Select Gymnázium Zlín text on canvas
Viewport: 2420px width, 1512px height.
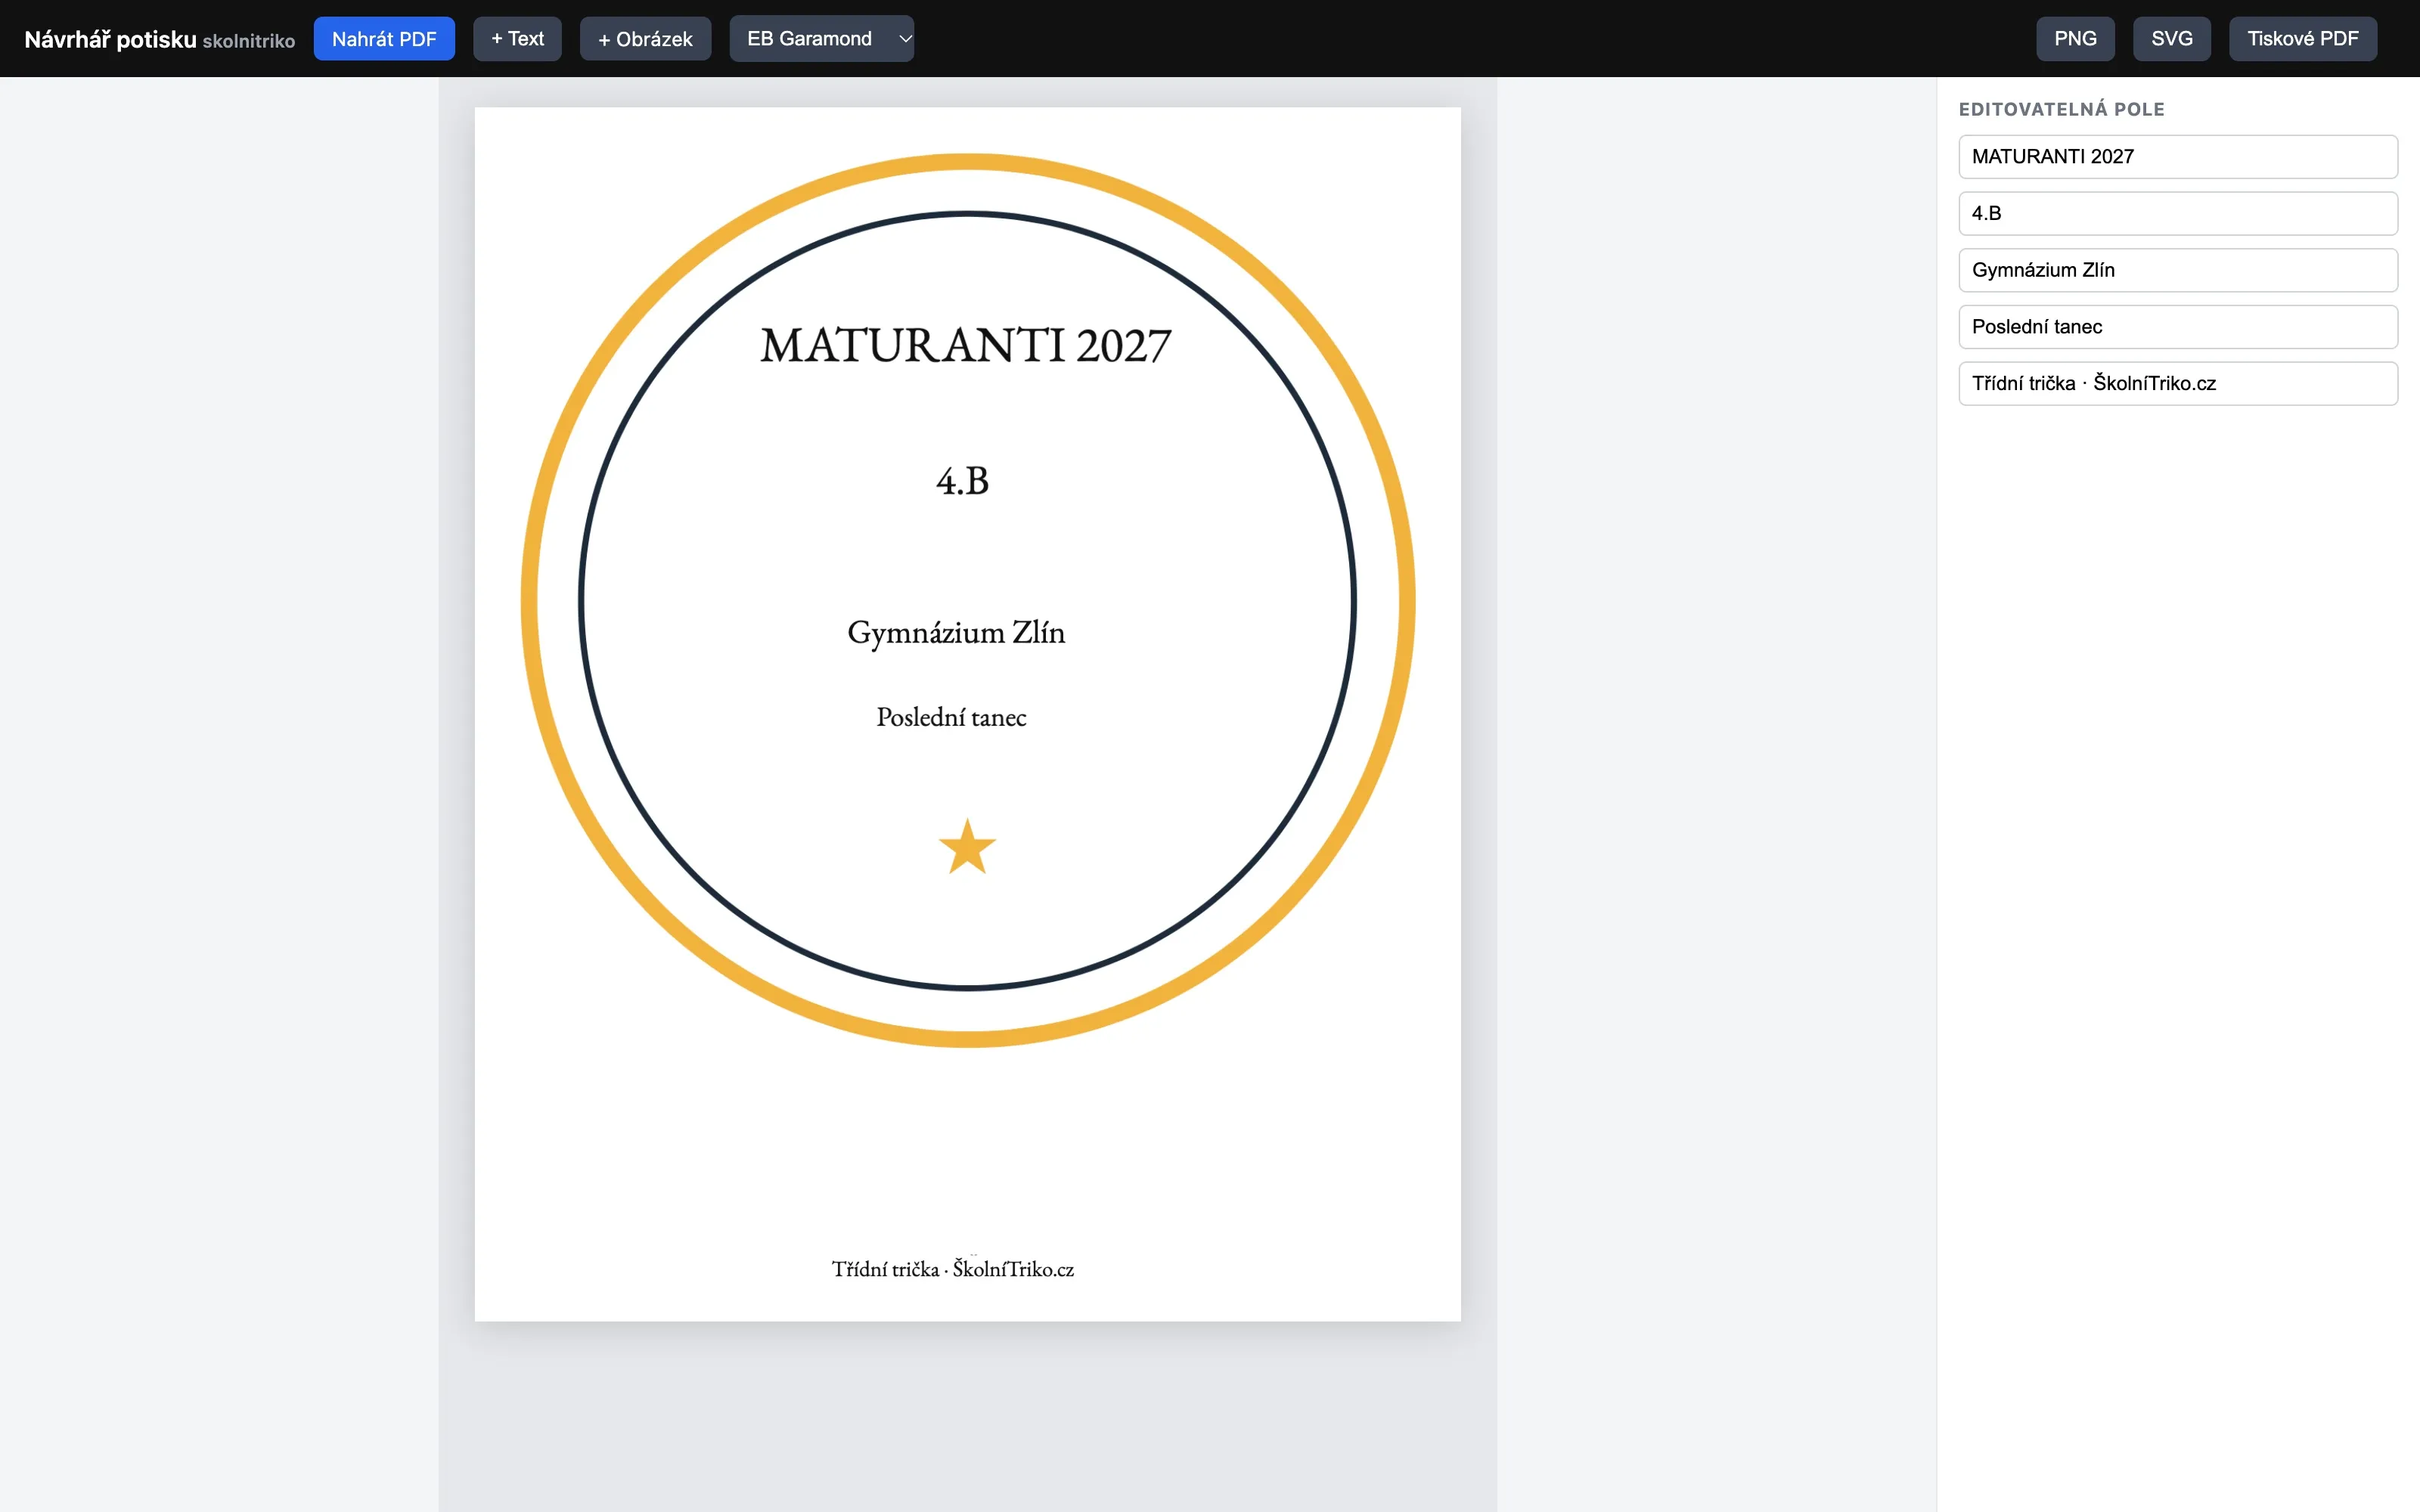(956, 633)
